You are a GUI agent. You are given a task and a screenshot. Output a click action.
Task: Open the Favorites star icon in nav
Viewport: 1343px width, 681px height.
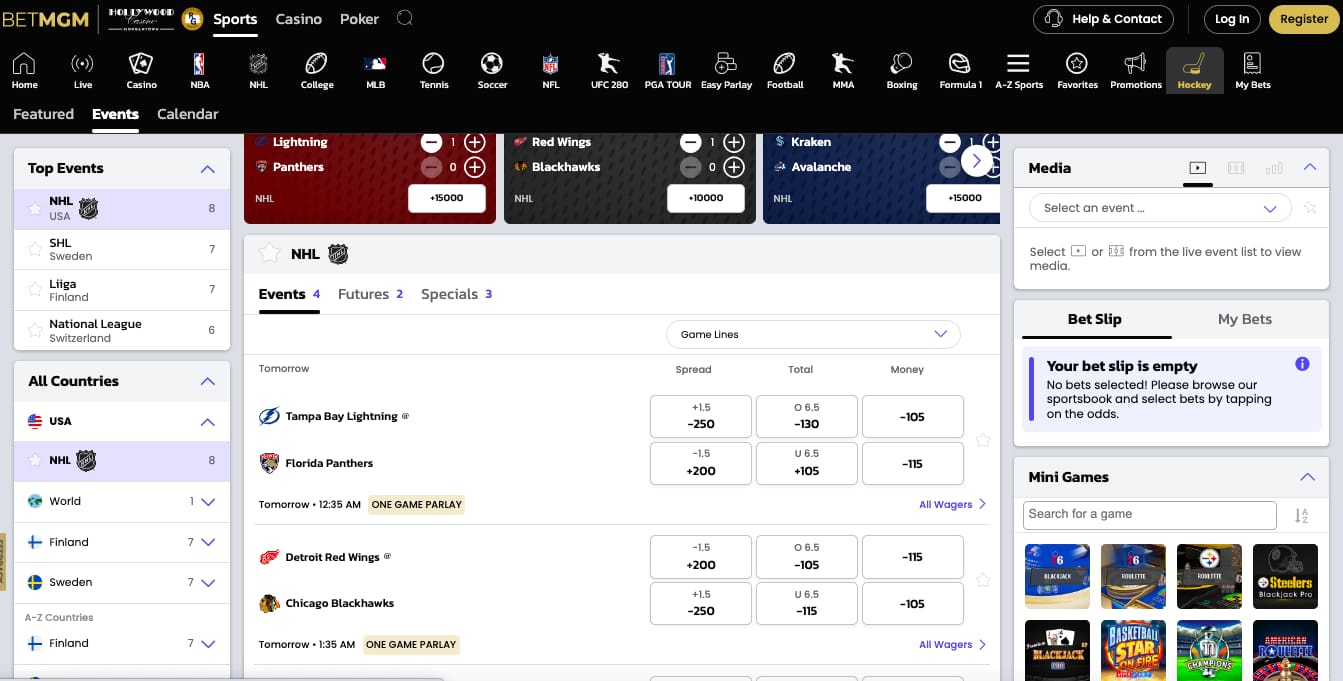tap(1077, 70)
